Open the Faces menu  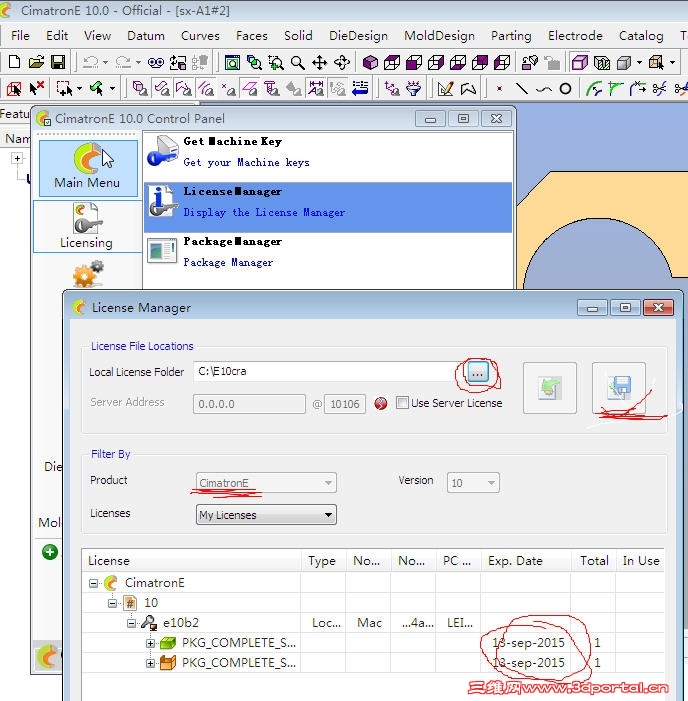click(252, 36)
